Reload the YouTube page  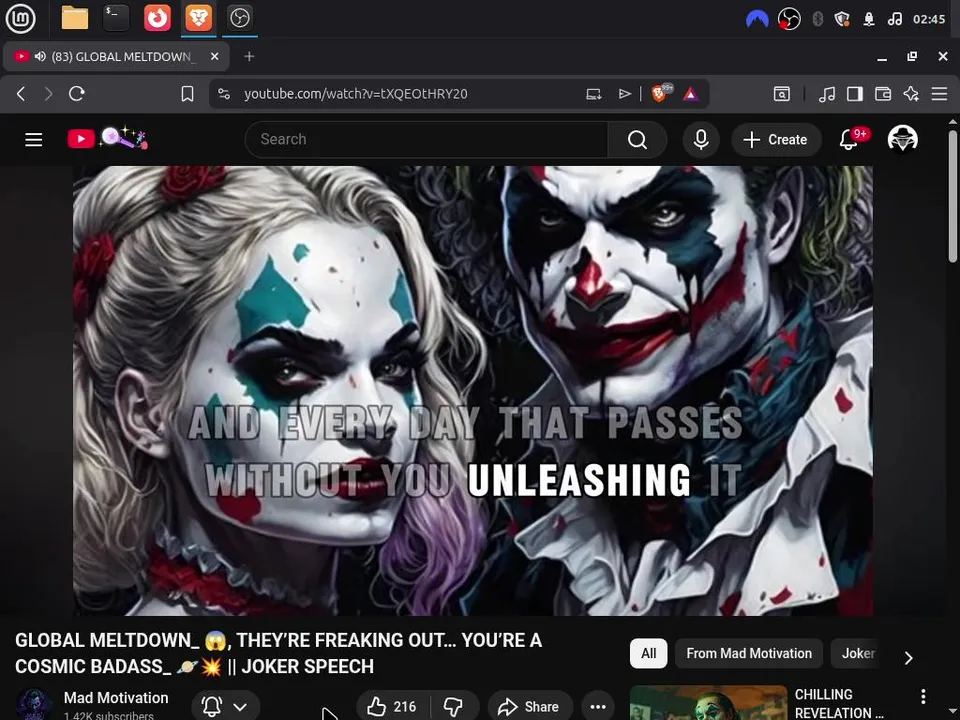[x=77, y=94]
